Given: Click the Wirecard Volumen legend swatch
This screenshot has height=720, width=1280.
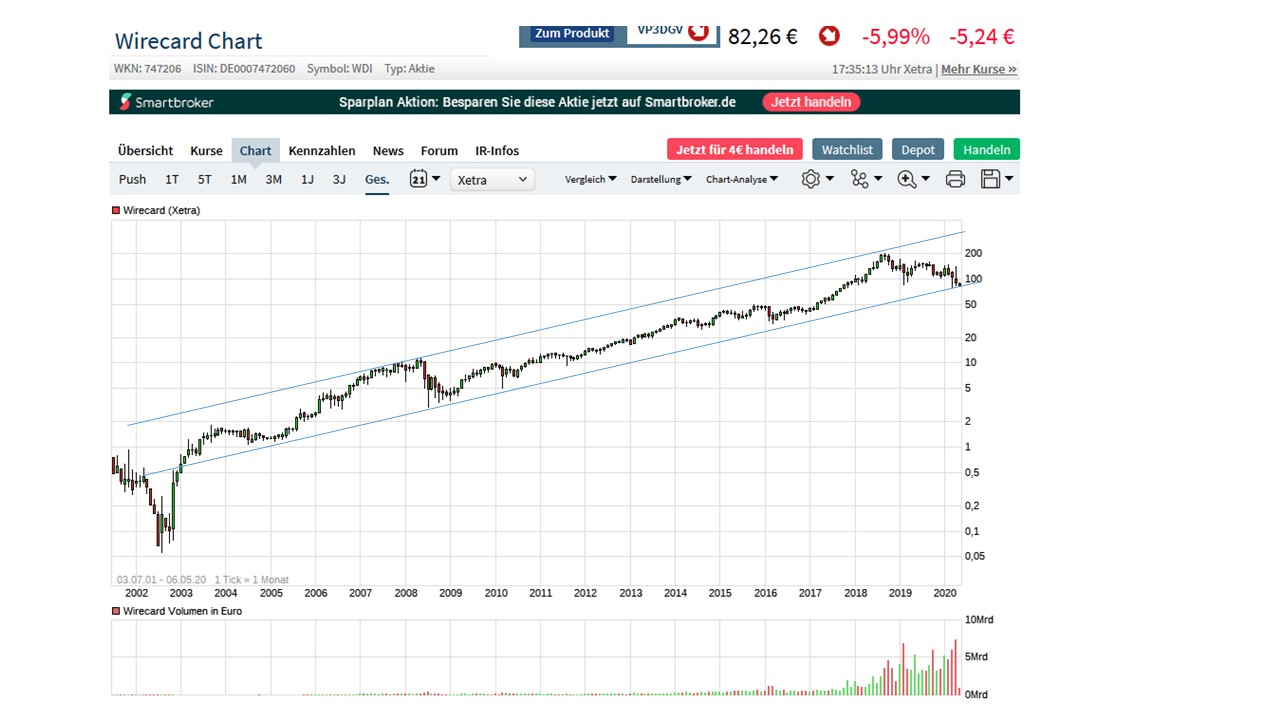Looking at the screenshot, I should pyautogui.click(x=116, y=611).
